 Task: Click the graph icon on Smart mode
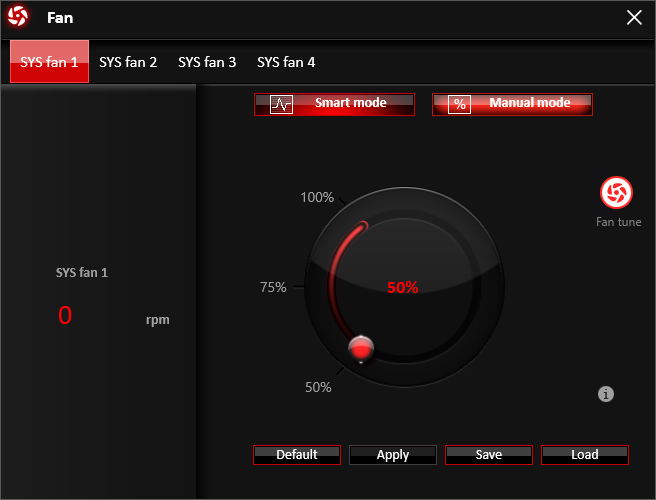(x=281, y=105)
